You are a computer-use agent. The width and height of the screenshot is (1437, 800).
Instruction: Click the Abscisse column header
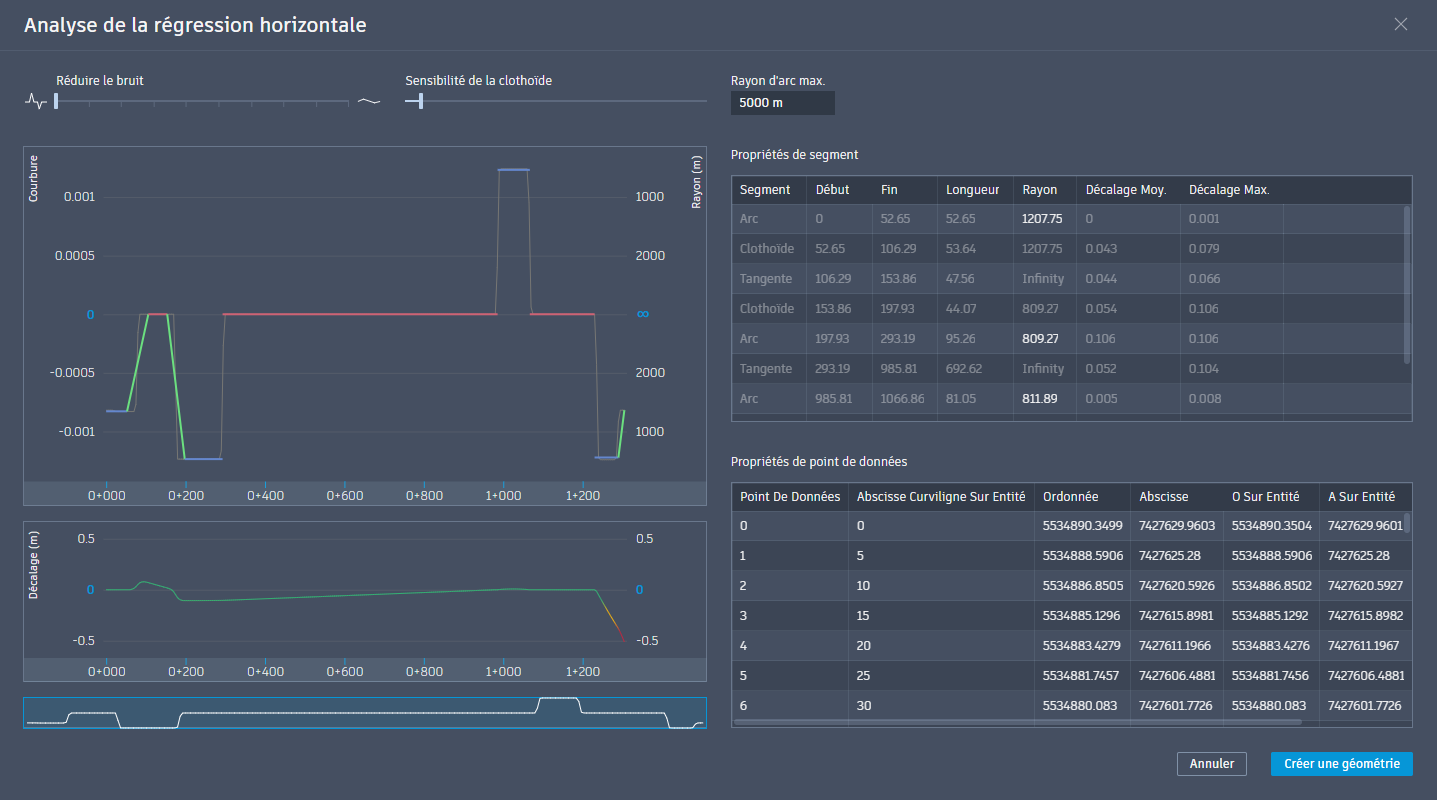(1177, 497)
